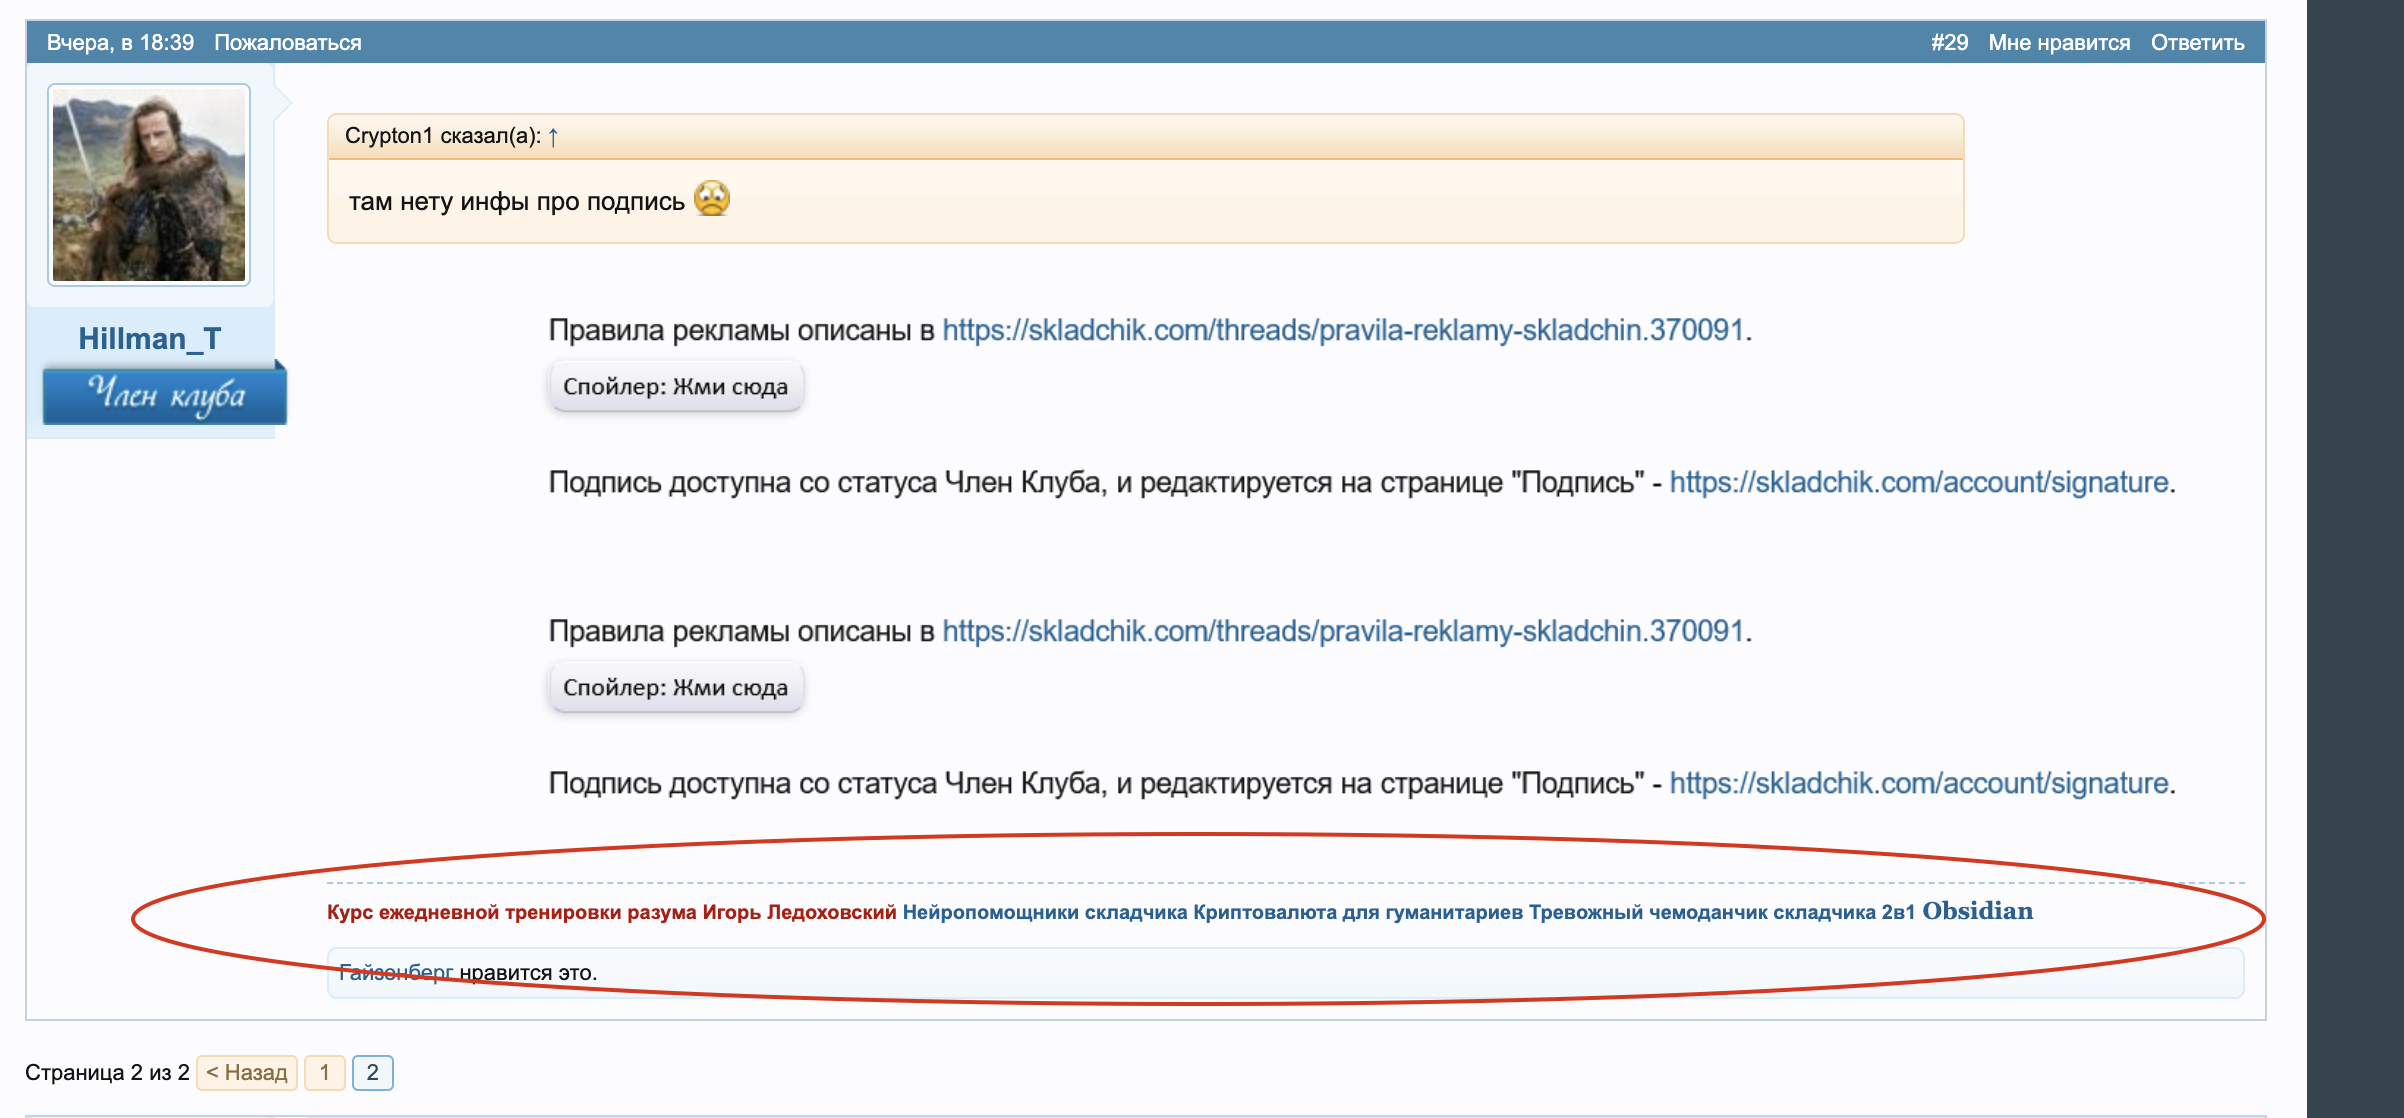Click the Hillman_T username
Viewport: 2404px width, 1118px height.
tap(150, 339)
